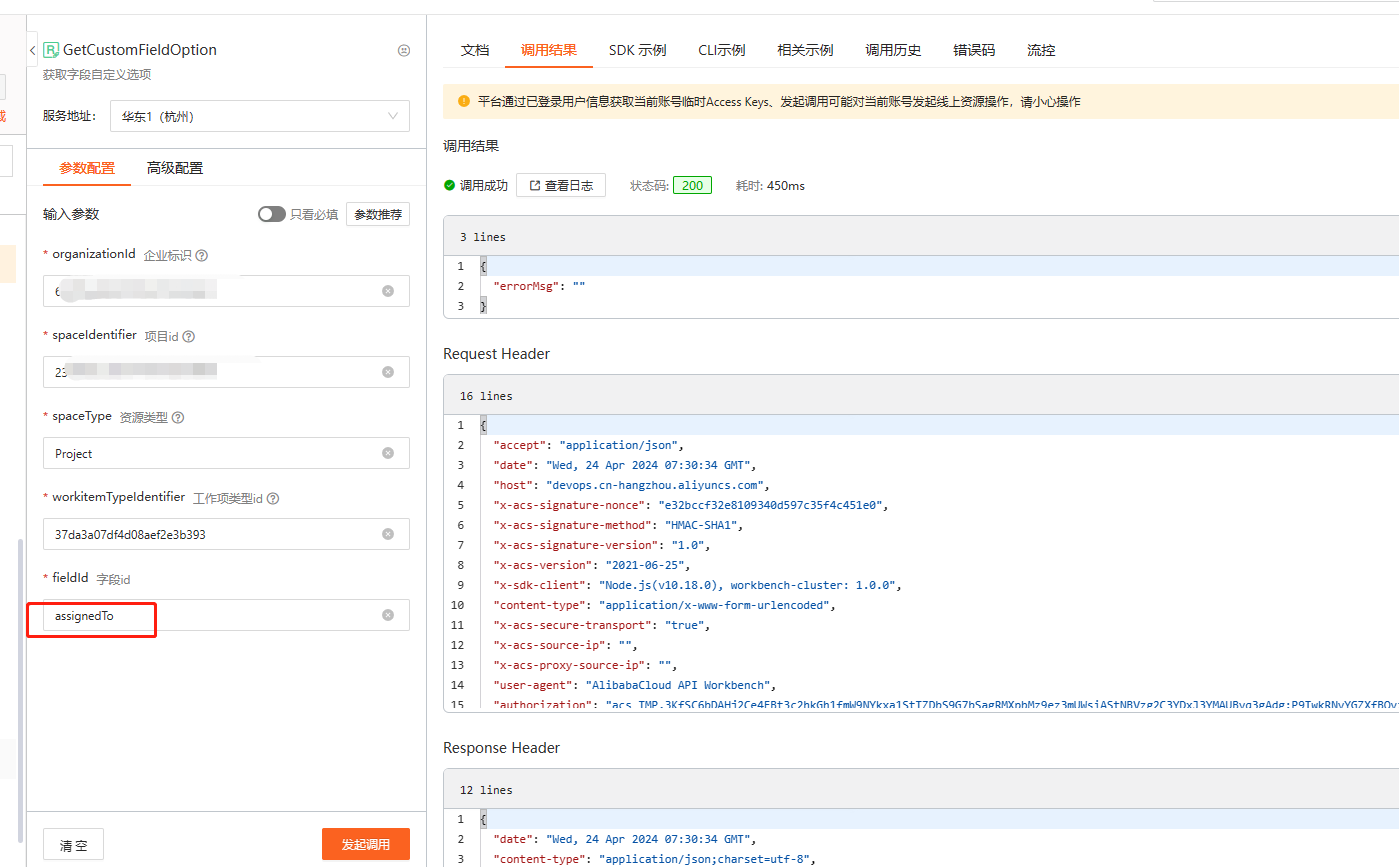The height and width of the screenshot is (867, 1399).
Task: Open the 相关示例 tab
Action: coord(805,50)
